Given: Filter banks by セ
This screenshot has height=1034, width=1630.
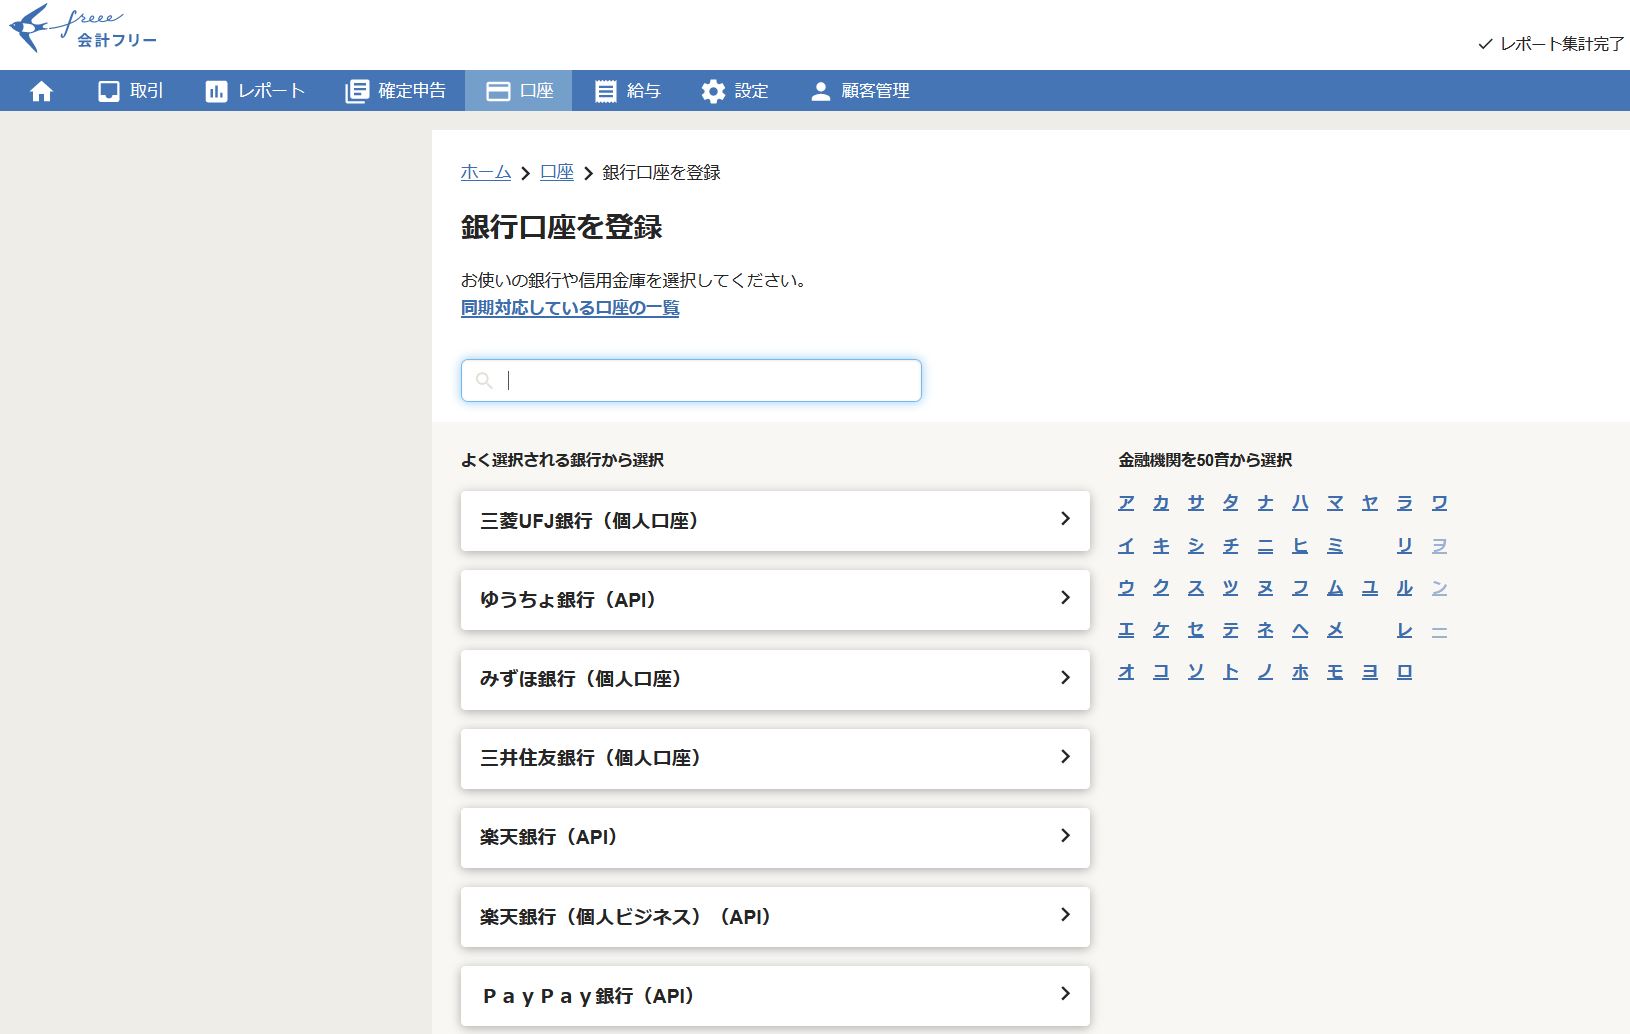Looking at the screenshot, I should click(1196, 630).
